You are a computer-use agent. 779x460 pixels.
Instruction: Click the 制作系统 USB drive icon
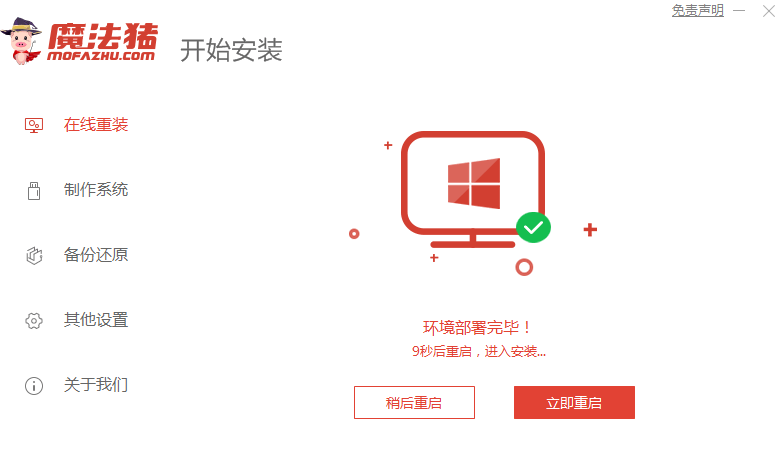pos(34,191)
